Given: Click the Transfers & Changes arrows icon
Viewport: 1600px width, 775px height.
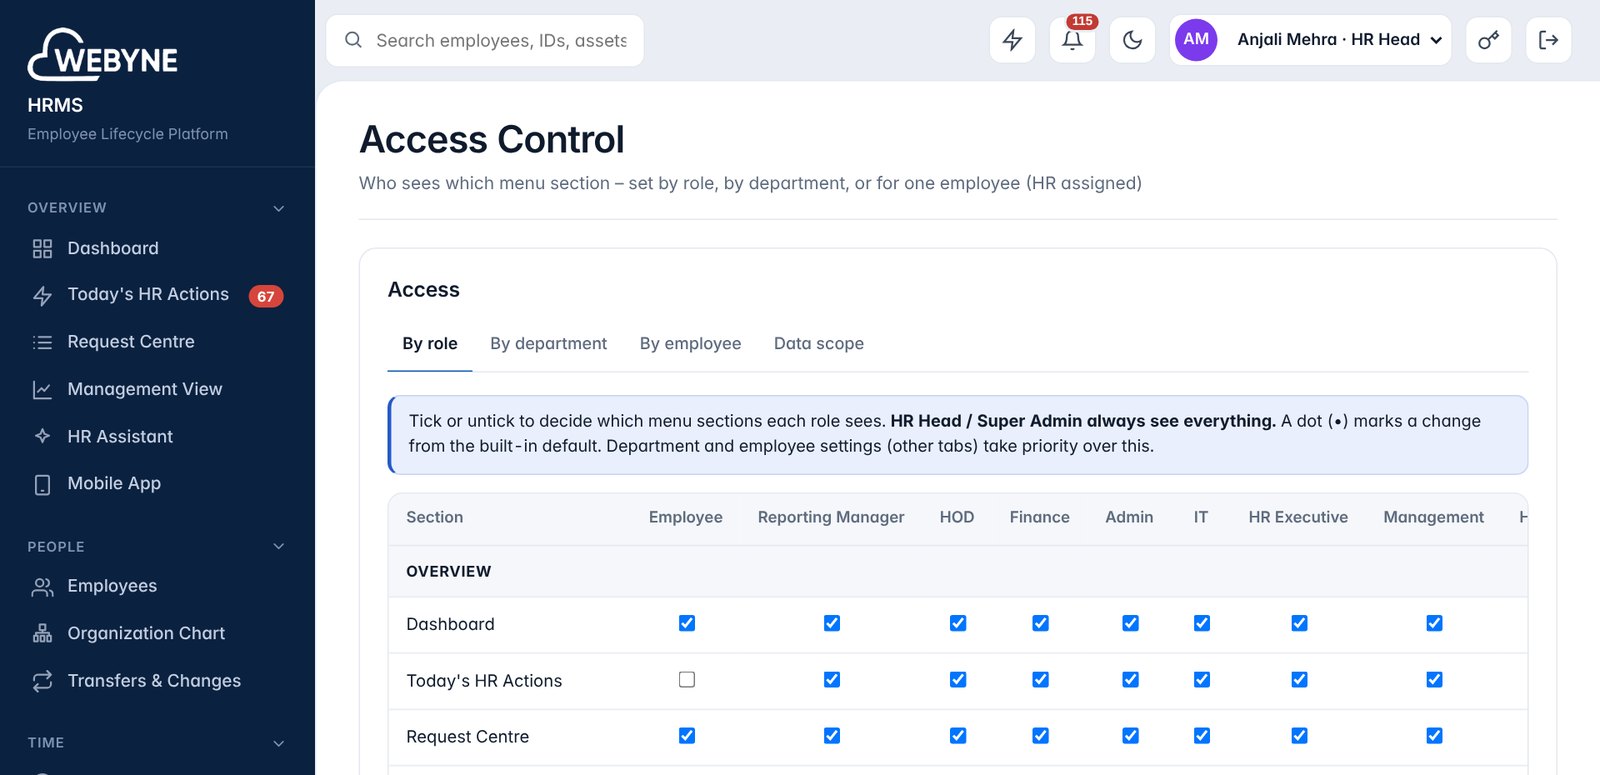Looking at the screenshot, I should (42, 681).
